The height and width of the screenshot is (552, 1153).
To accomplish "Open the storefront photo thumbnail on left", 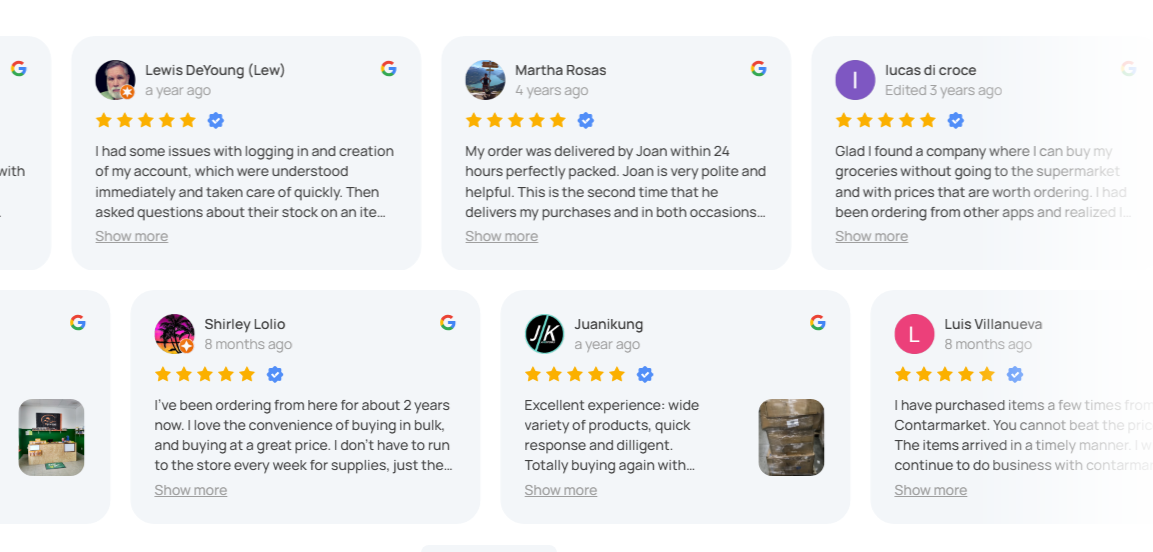I will pyautogui.click(x=51, y=437).
